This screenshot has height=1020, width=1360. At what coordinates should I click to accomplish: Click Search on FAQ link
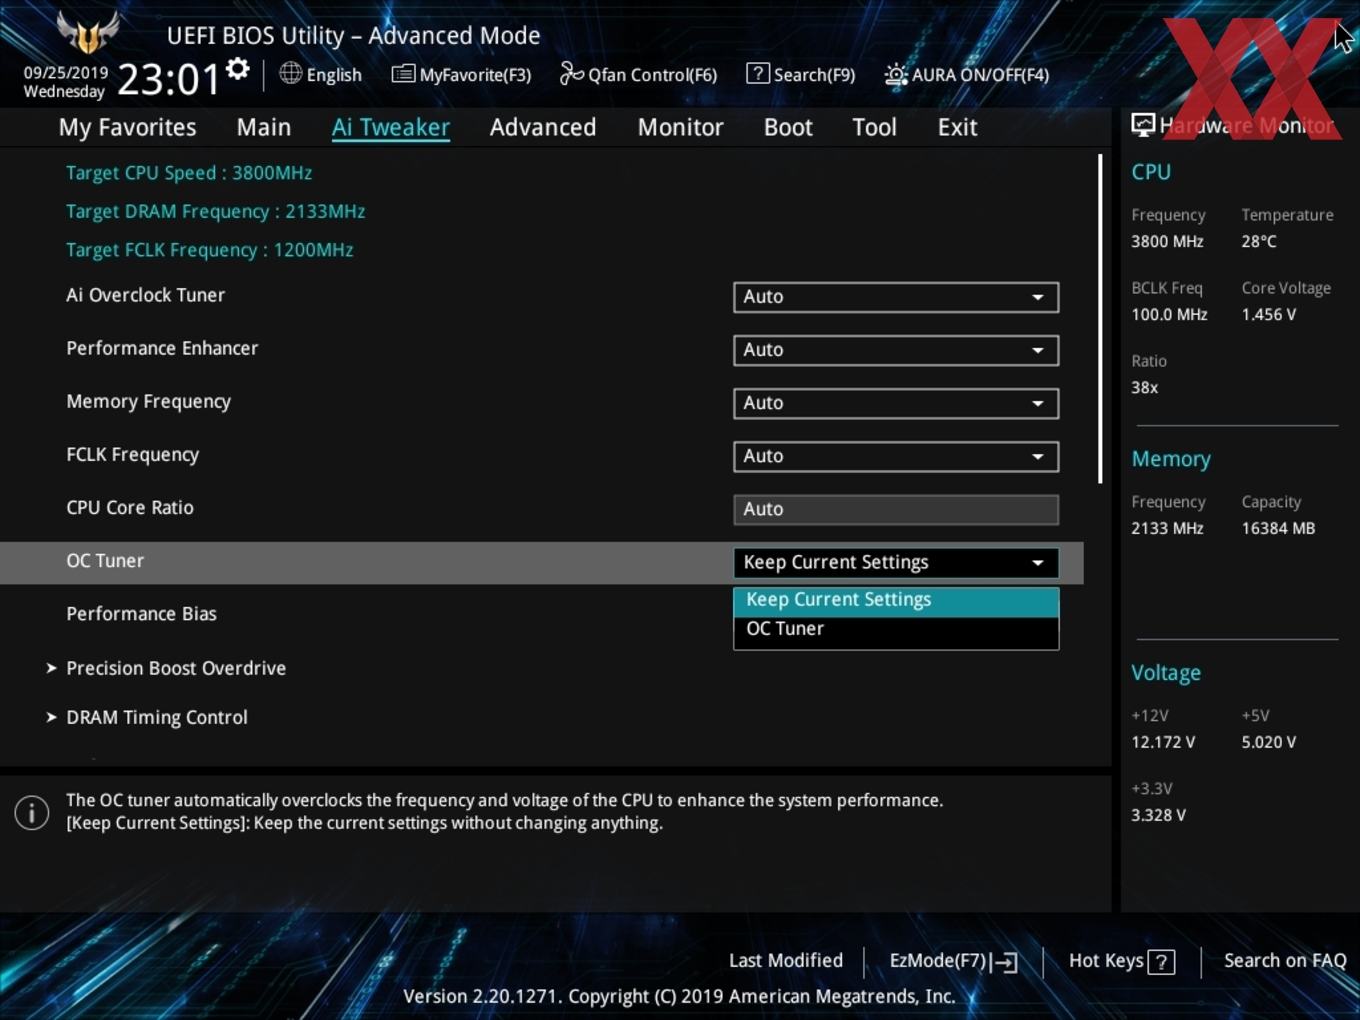pos(1285,961)
